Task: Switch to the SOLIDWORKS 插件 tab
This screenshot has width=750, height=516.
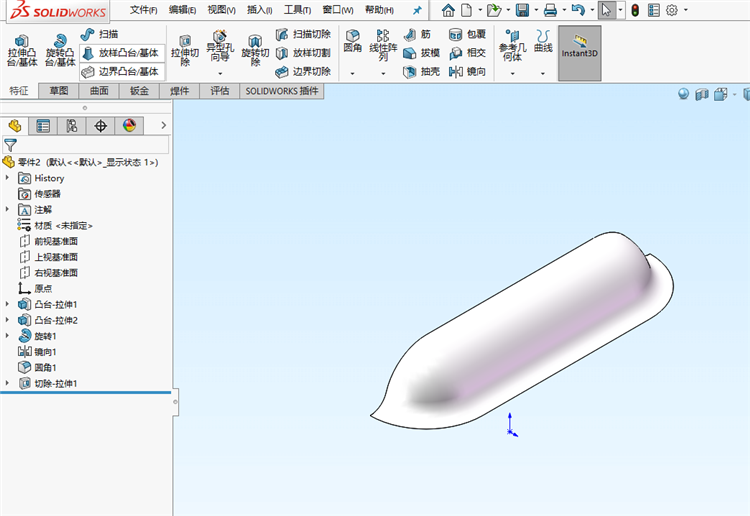Action: point(282,91)
